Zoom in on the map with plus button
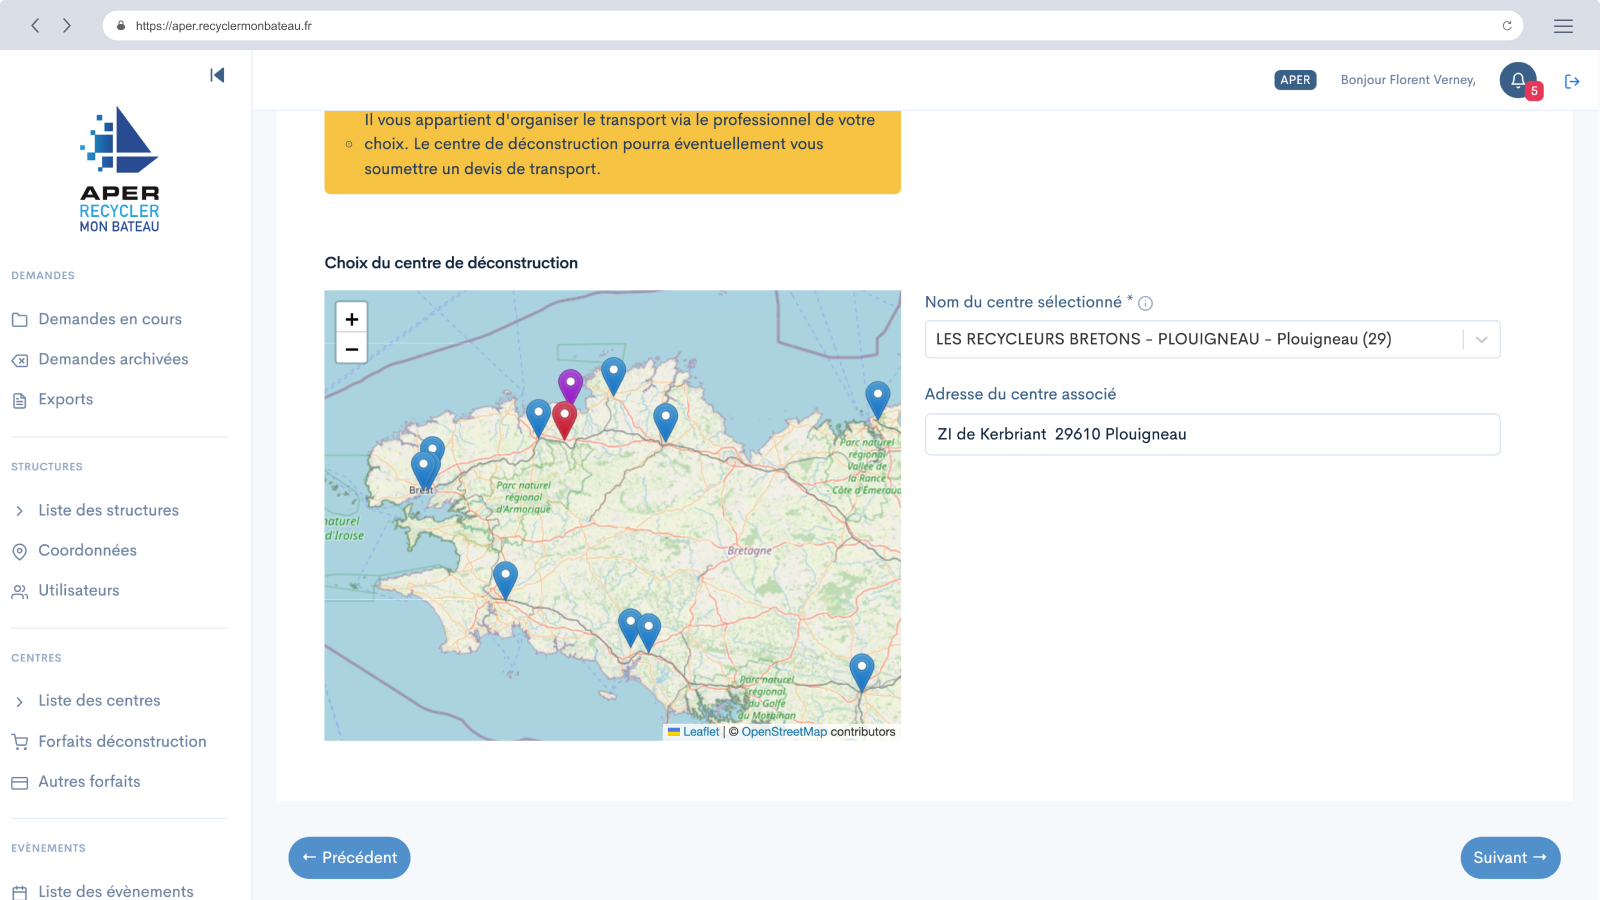 (x=352, y=319)
